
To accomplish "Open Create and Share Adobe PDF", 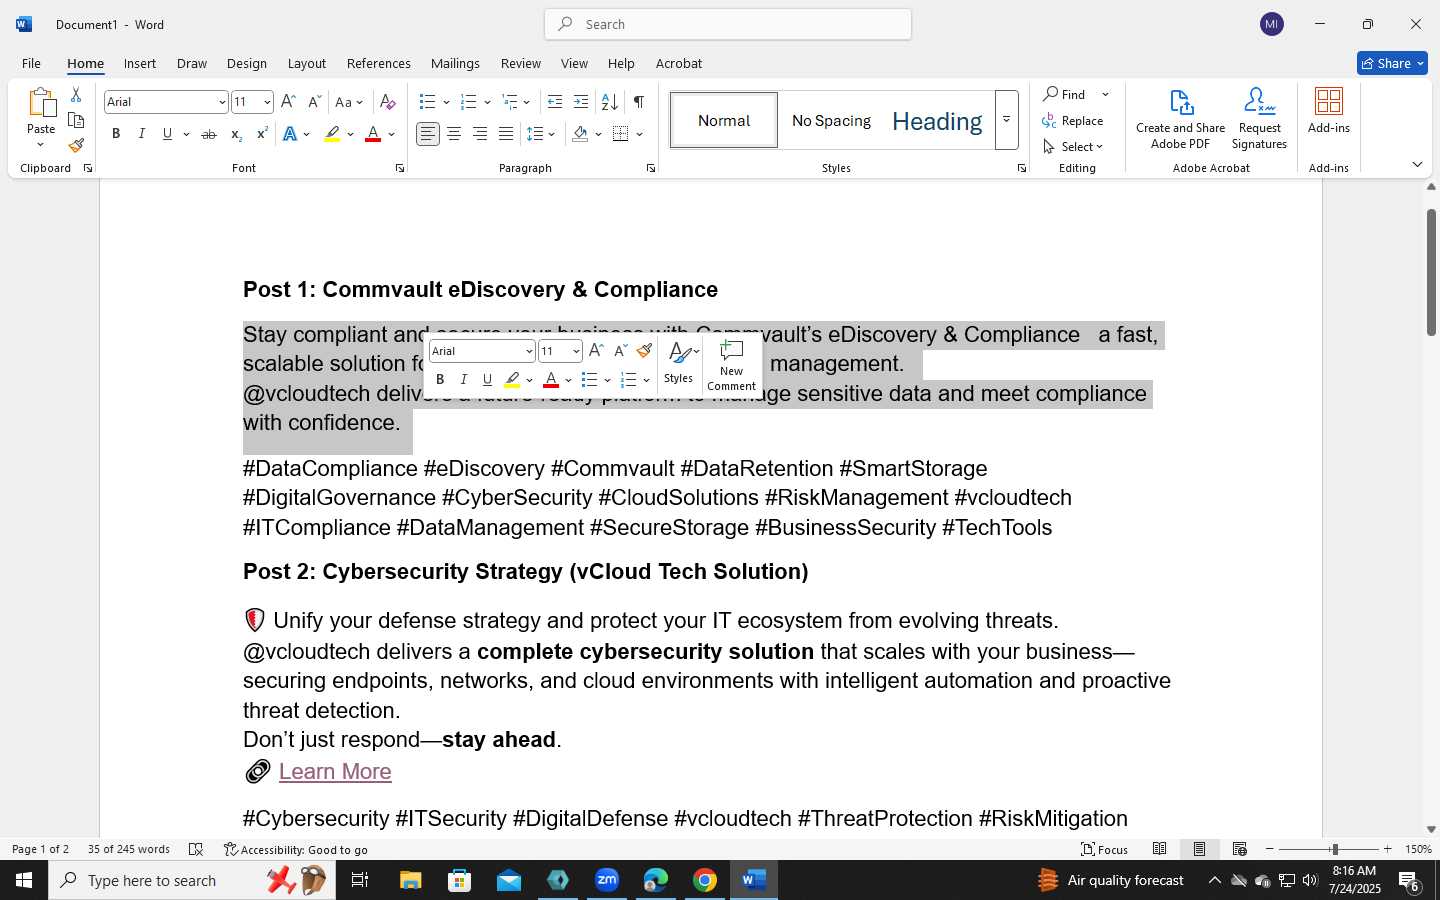I will 1180,119.
